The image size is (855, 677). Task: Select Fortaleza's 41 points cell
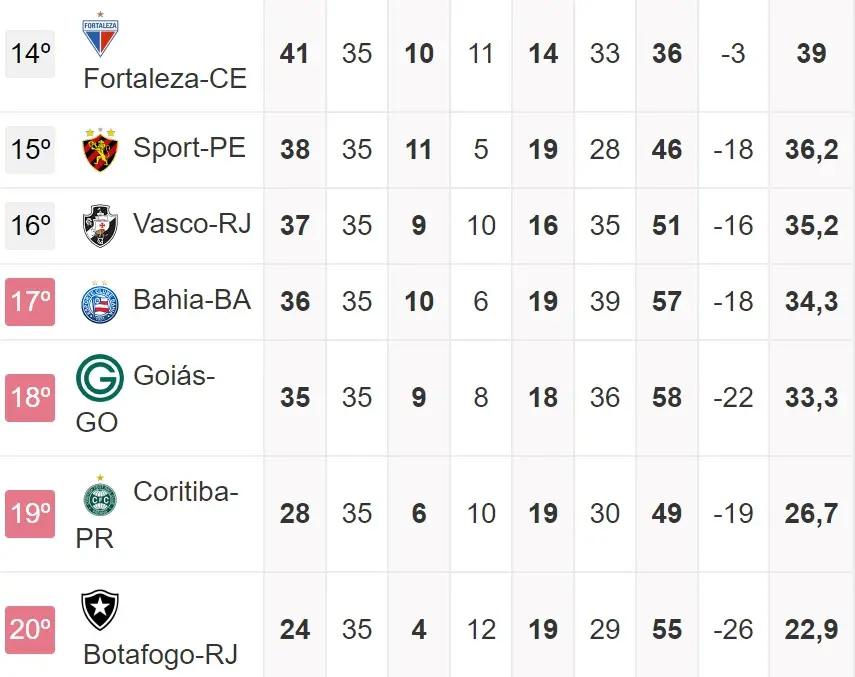(x=295, y=54)
